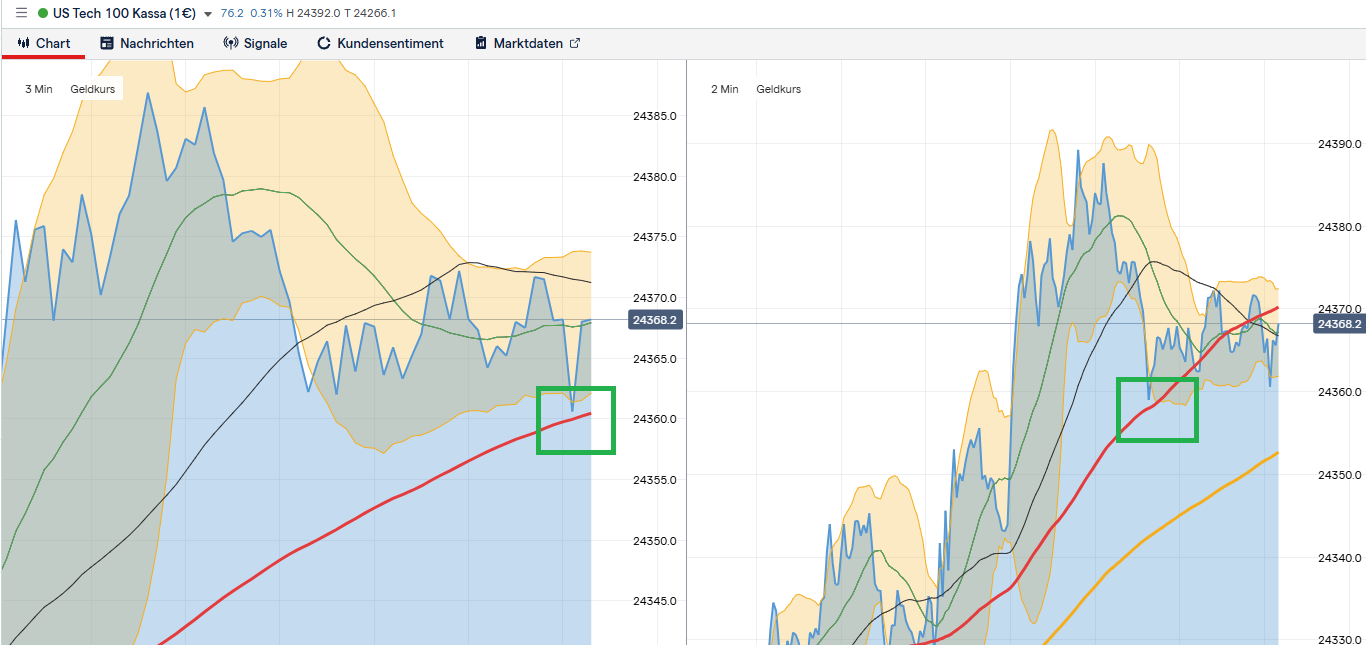Screen dimensions: 1366x645
Task: Open the Kundensentiment tab
Action: point(380,43)
